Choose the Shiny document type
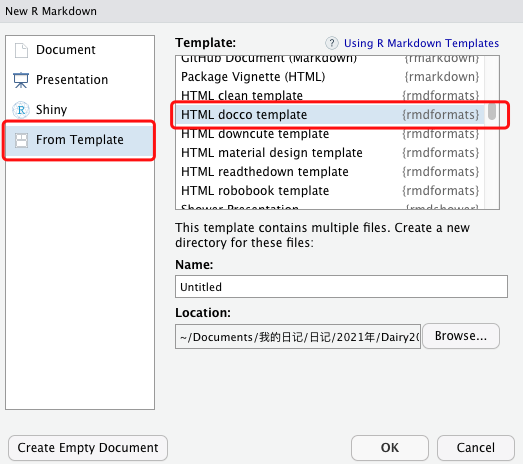Image resolution: width=523 pixels, height=464 pixels. tap(80, 110)
